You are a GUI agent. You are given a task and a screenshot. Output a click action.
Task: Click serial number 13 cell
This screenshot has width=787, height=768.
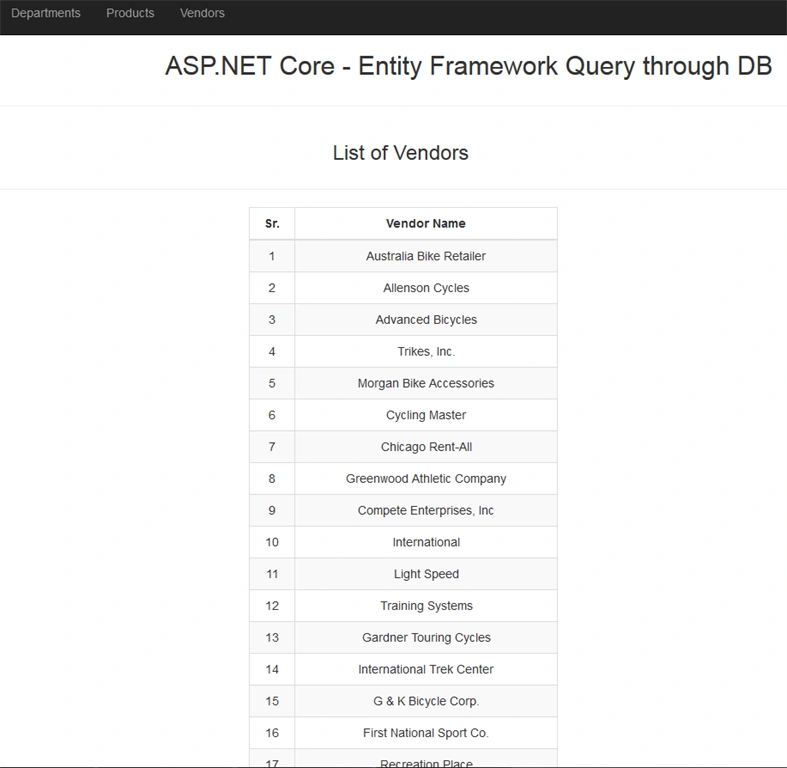pyautogui.click(x=272, y=637)
